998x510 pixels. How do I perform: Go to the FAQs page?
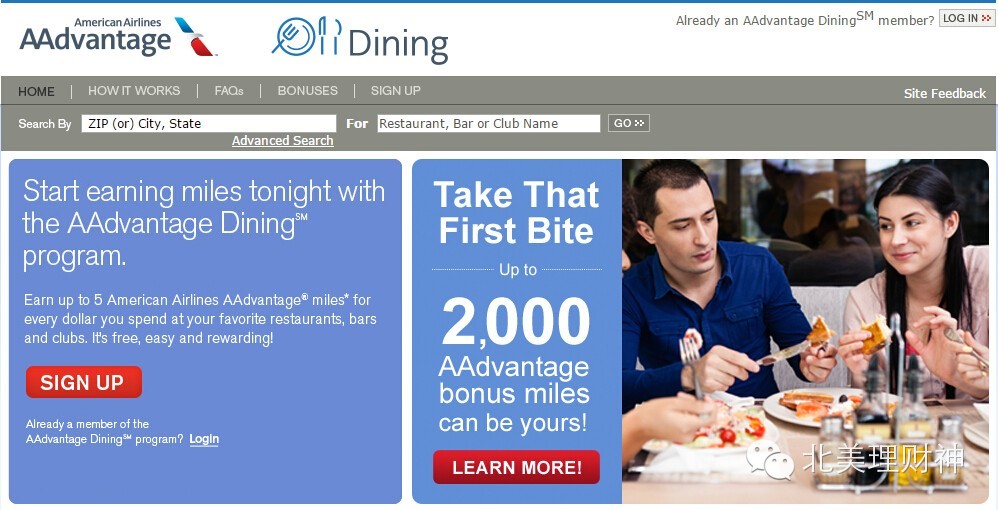pos(228,91)
